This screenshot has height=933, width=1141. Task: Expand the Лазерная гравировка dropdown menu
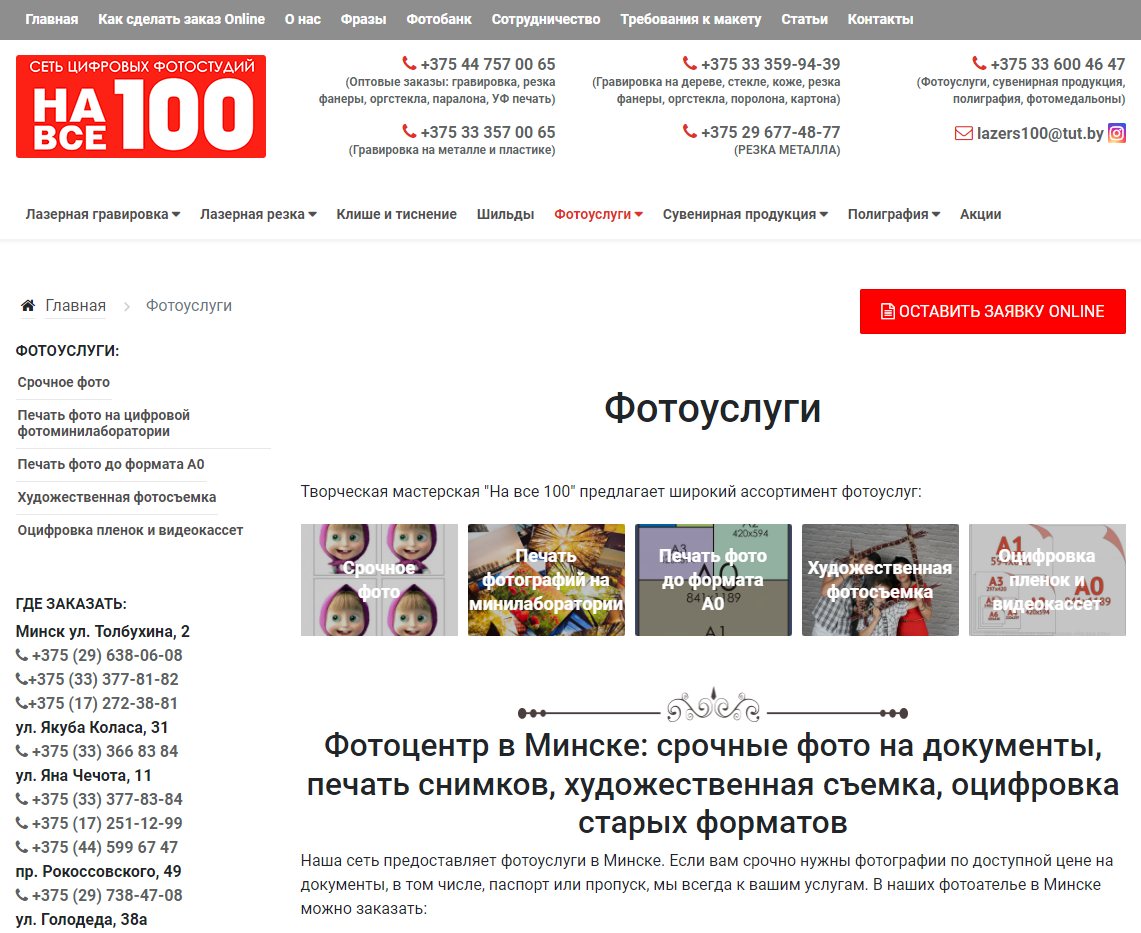click(x=103, y=214)
